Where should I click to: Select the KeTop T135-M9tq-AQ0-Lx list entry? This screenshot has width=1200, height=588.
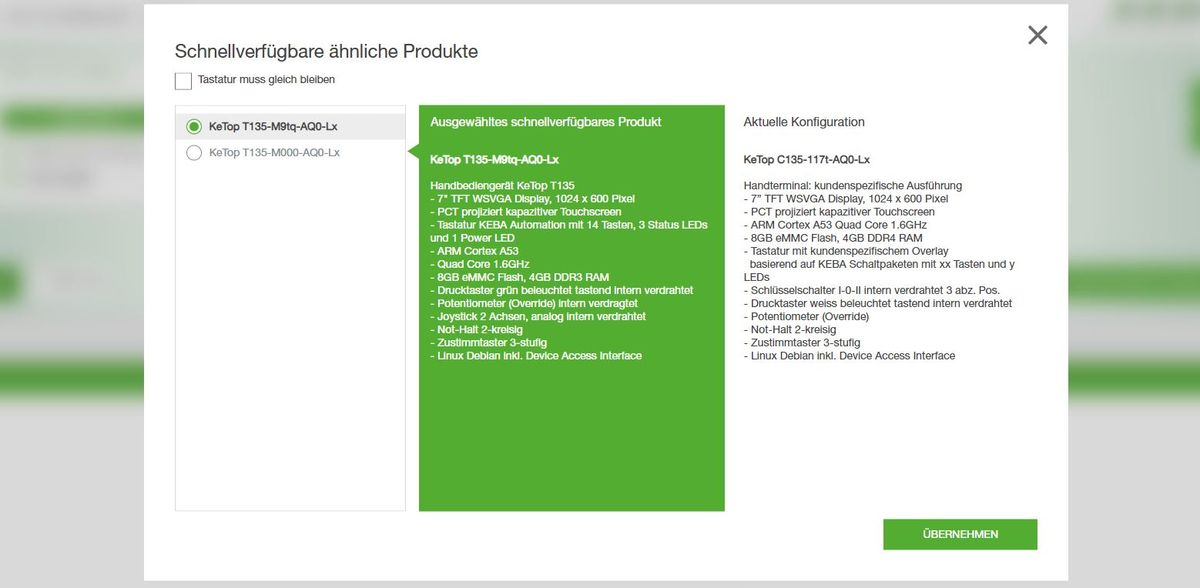pos(272,128)
